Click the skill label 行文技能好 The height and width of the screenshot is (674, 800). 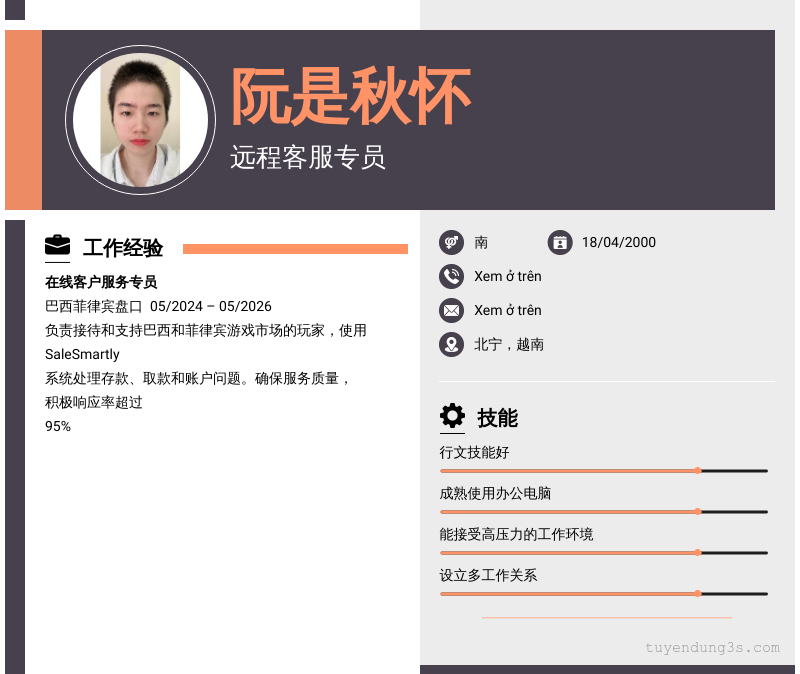474,452
